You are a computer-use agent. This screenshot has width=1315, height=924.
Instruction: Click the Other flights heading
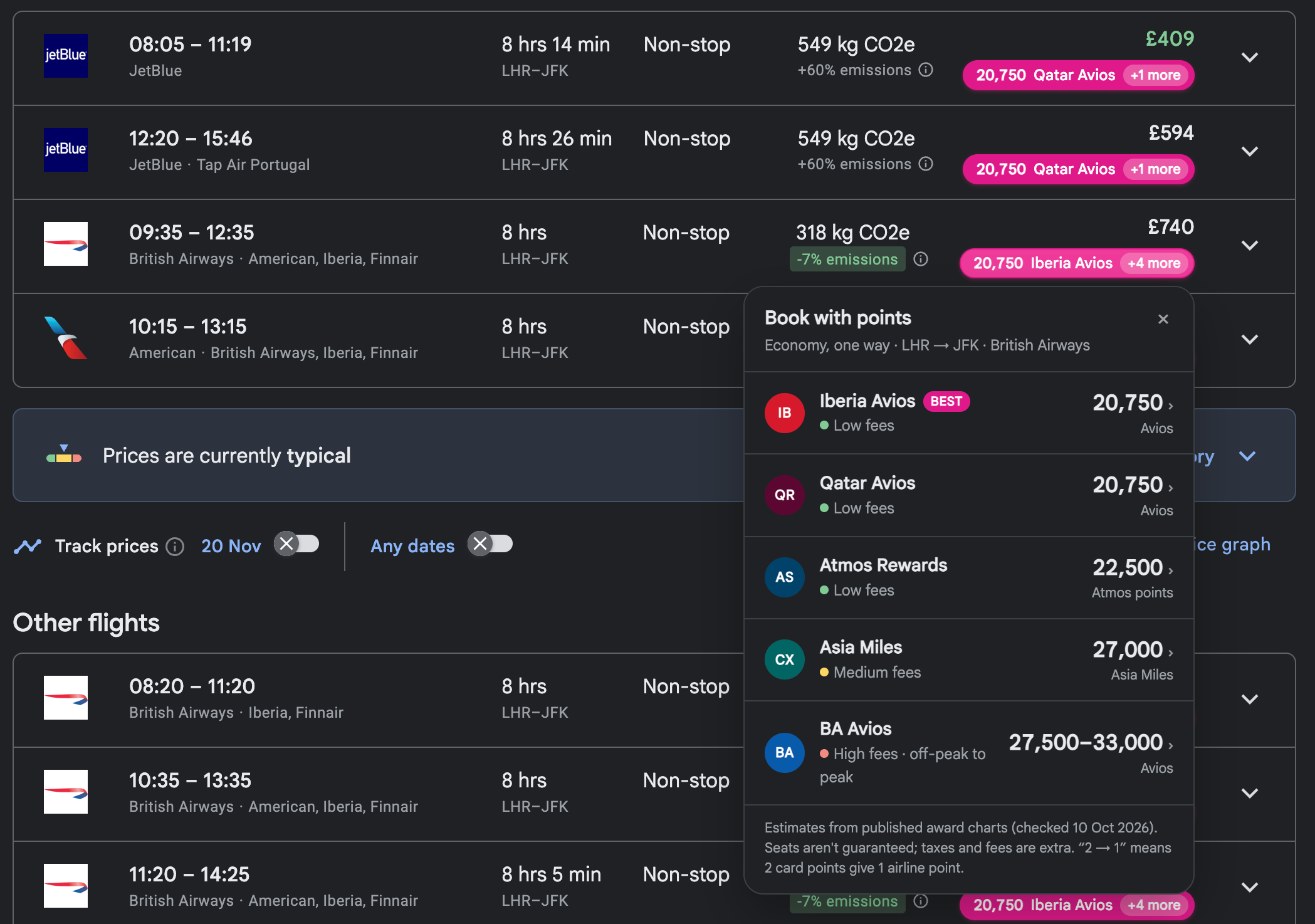pos(86,623)
